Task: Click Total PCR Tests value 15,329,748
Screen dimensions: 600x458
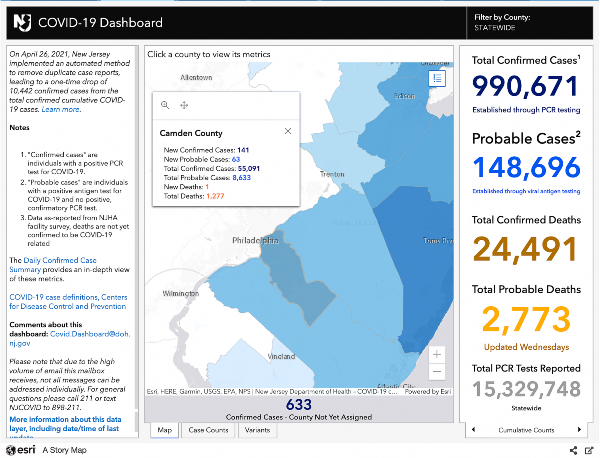Action: click(x=527, y=389)
